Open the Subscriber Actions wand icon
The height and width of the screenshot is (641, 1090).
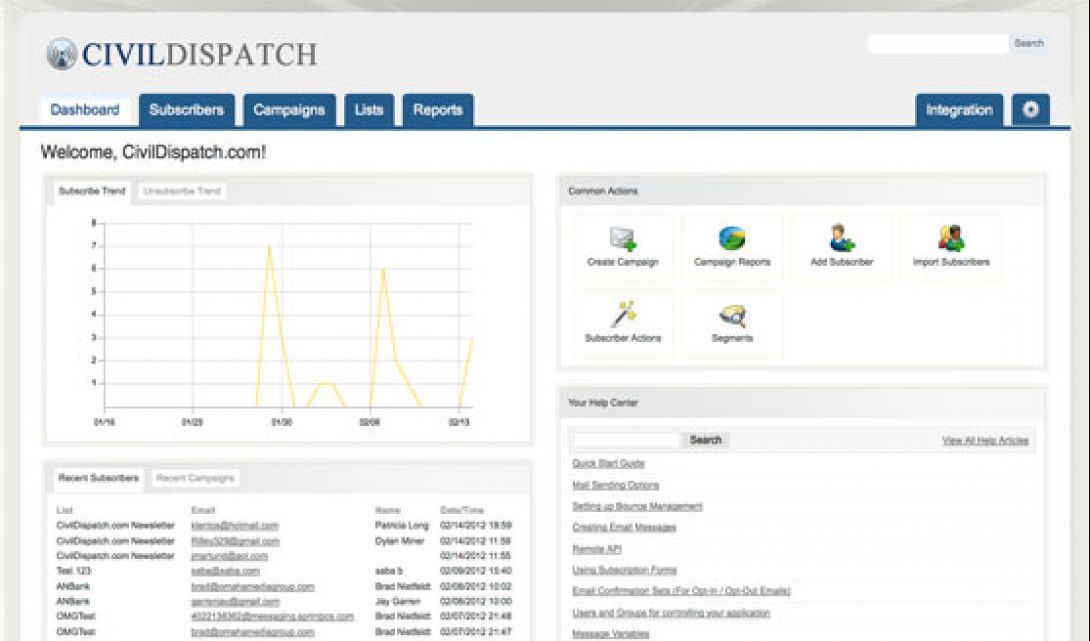623,314
